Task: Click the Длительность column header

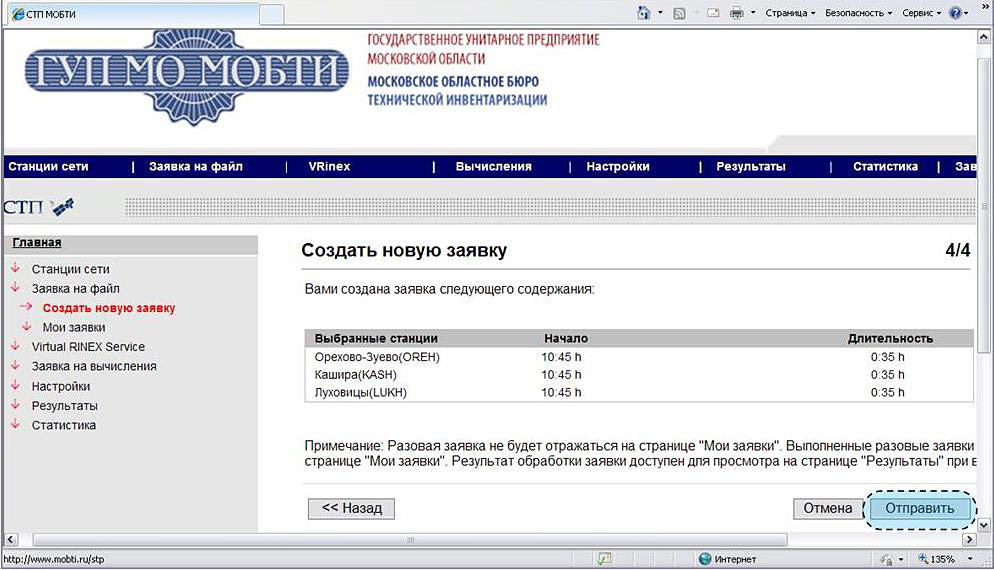Action: pyautogui.click(x=890, y=339)
